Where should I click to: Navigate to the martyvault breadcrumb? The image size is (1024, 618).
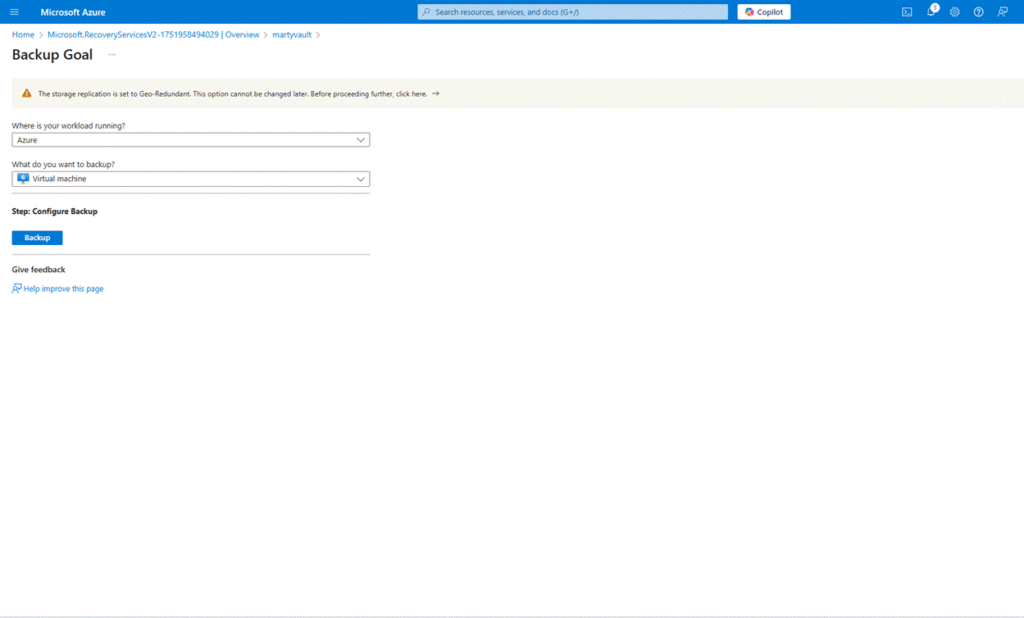click(x=292, y=35)
